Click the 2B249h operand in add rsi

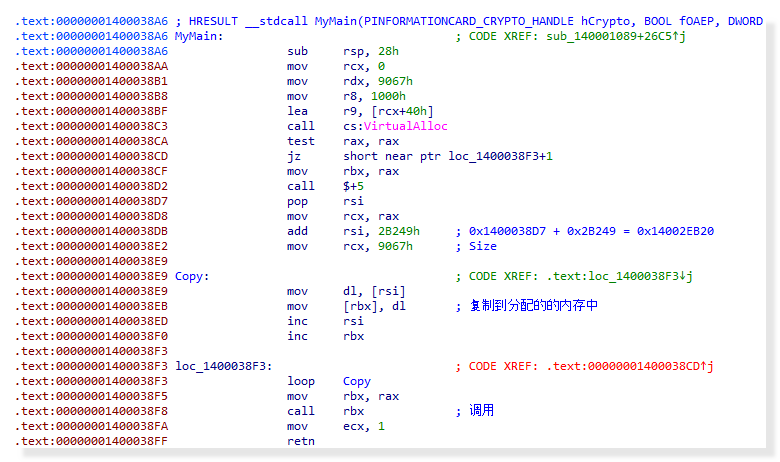[x=392, y=231]
